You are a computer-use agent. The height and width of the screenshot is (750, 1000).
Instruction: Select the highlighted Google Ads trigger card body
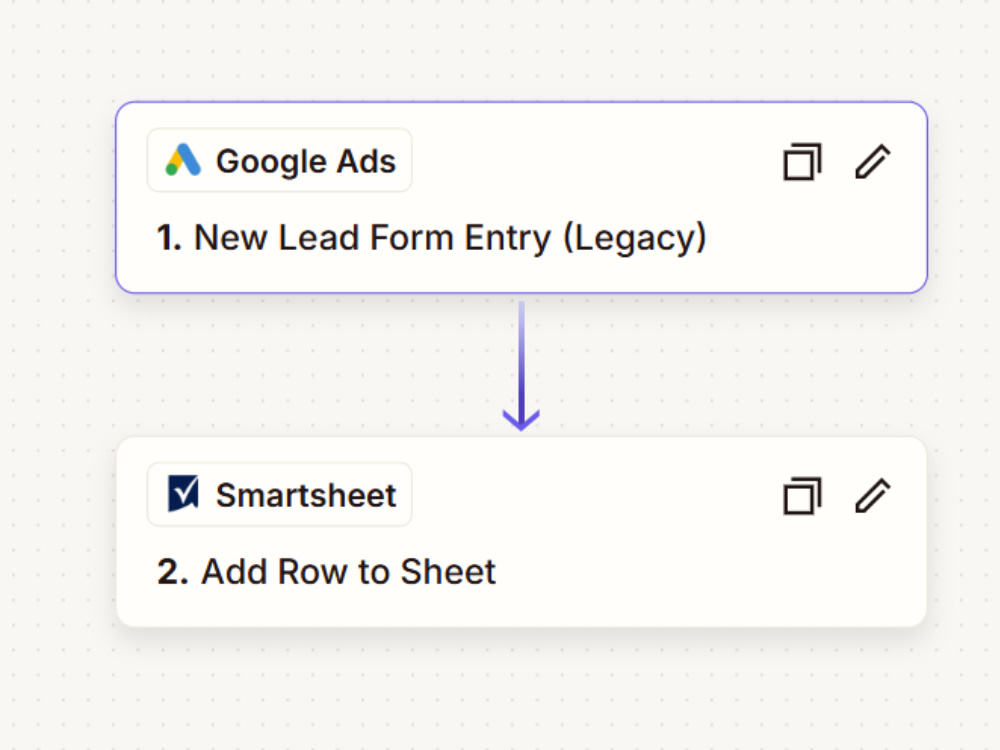pos(521,197)
